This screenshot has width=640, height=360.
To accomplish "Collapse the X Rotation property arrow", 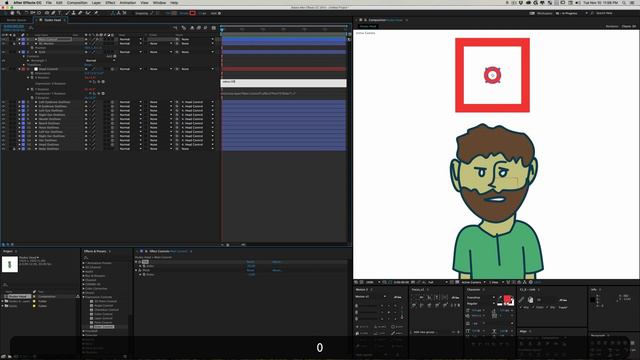I will 28,78.
